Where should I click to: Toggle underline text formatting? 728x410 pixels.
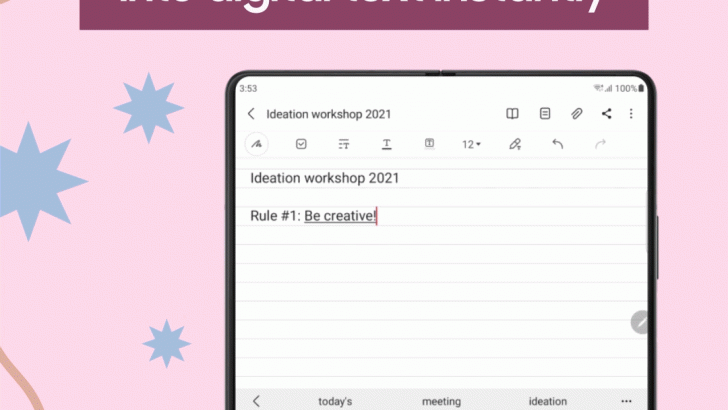click(x=386, y=144)
